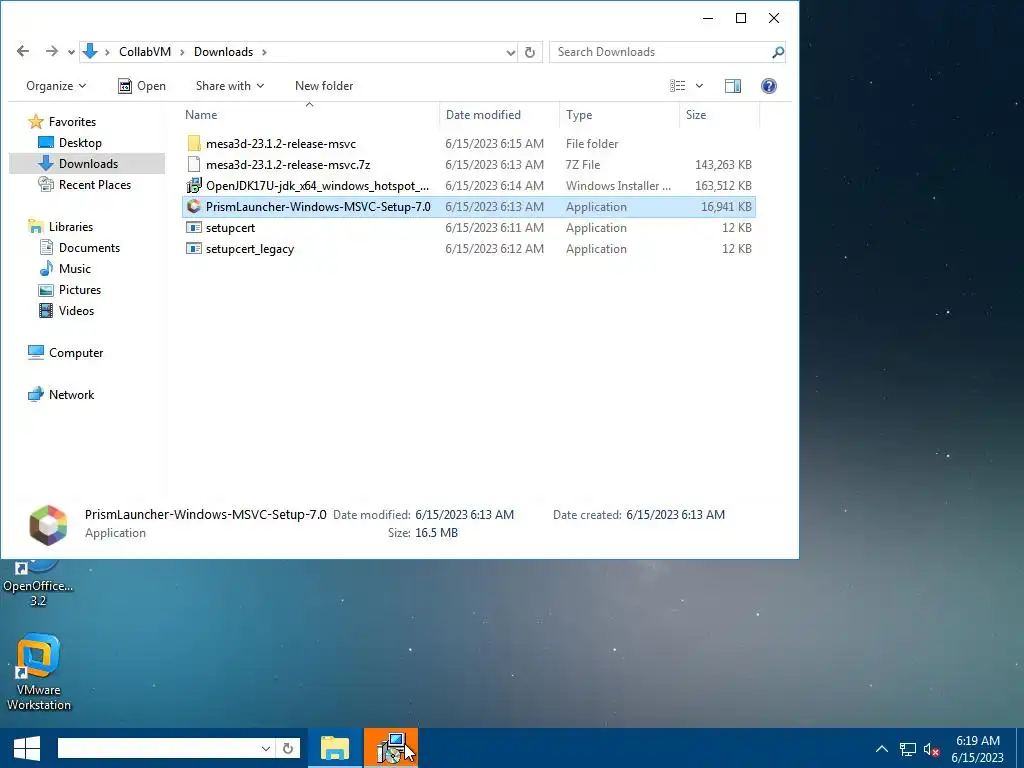The image size is (1024, 768).
Task: Open the muted volume tray icon
Action: [x=931, y=750]
